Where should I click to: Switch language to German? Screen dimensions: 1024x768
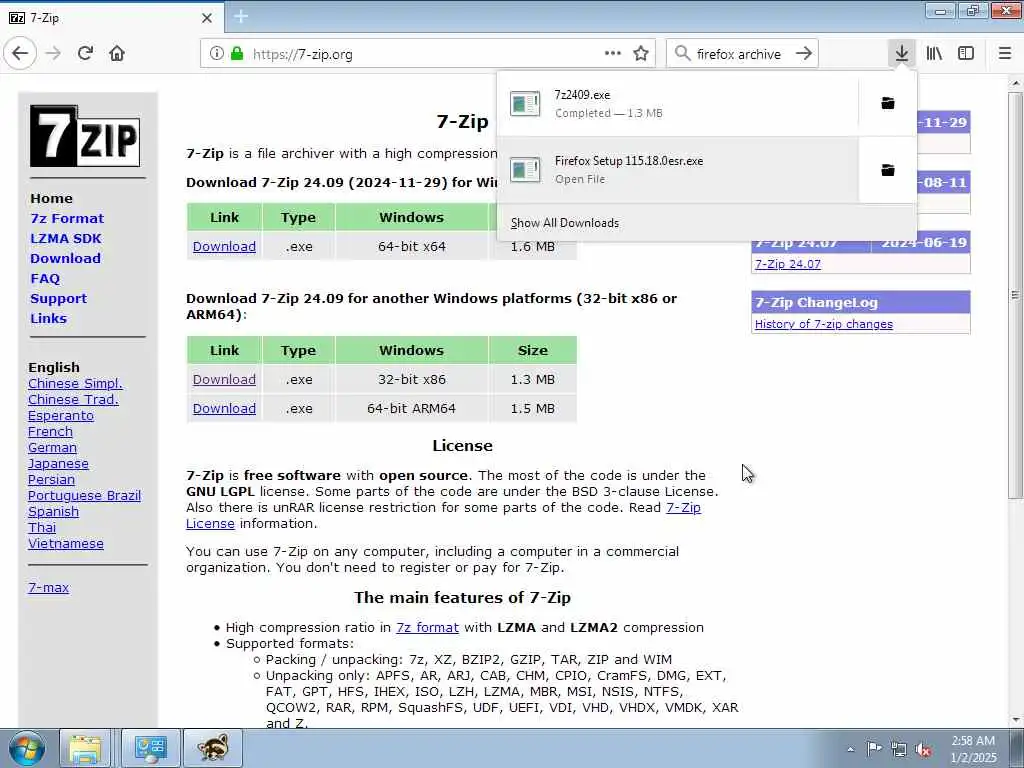click(x=52, y=447)
